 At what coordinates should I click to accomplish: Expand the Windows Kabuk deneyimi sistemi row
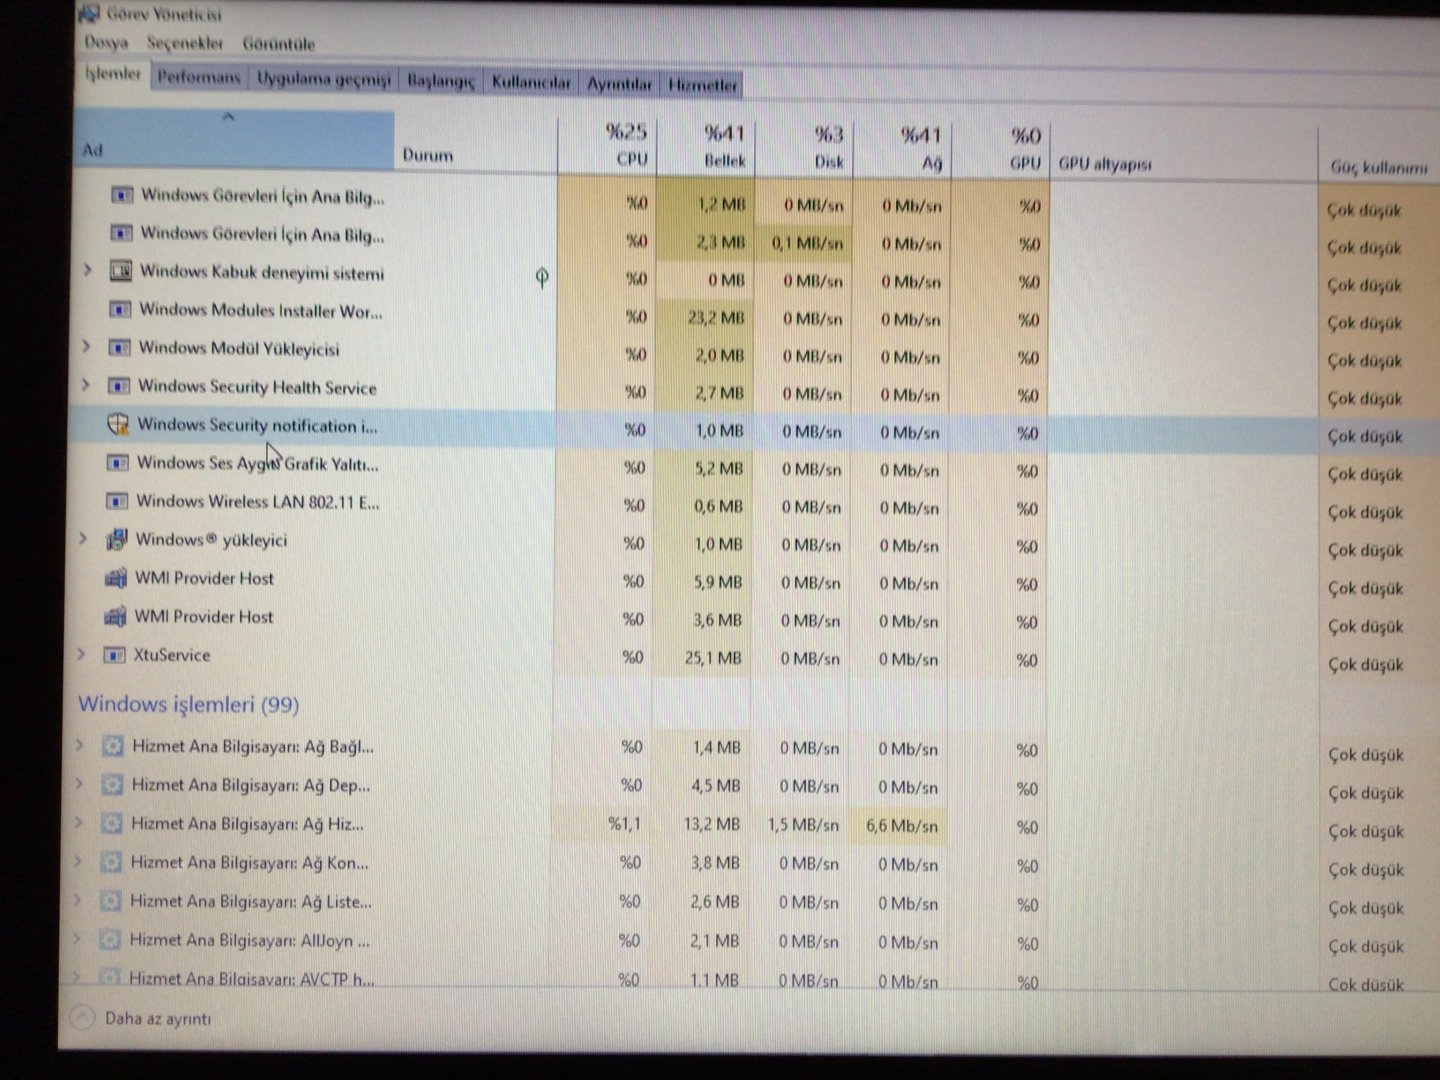[x=88, y=270]
